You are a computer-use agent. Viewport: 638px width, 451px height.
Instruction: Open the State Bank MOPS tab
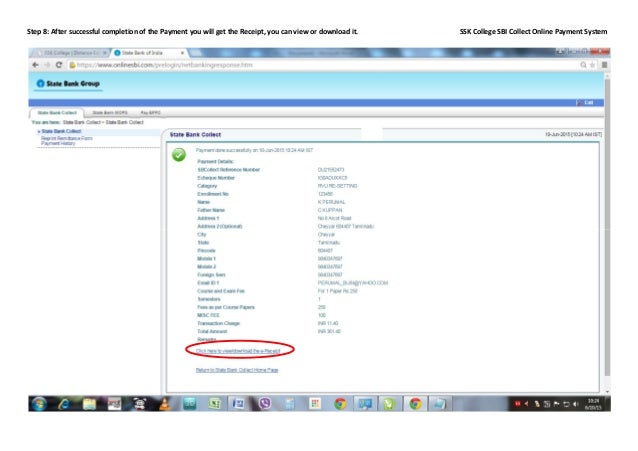click(x=110, y=113)
